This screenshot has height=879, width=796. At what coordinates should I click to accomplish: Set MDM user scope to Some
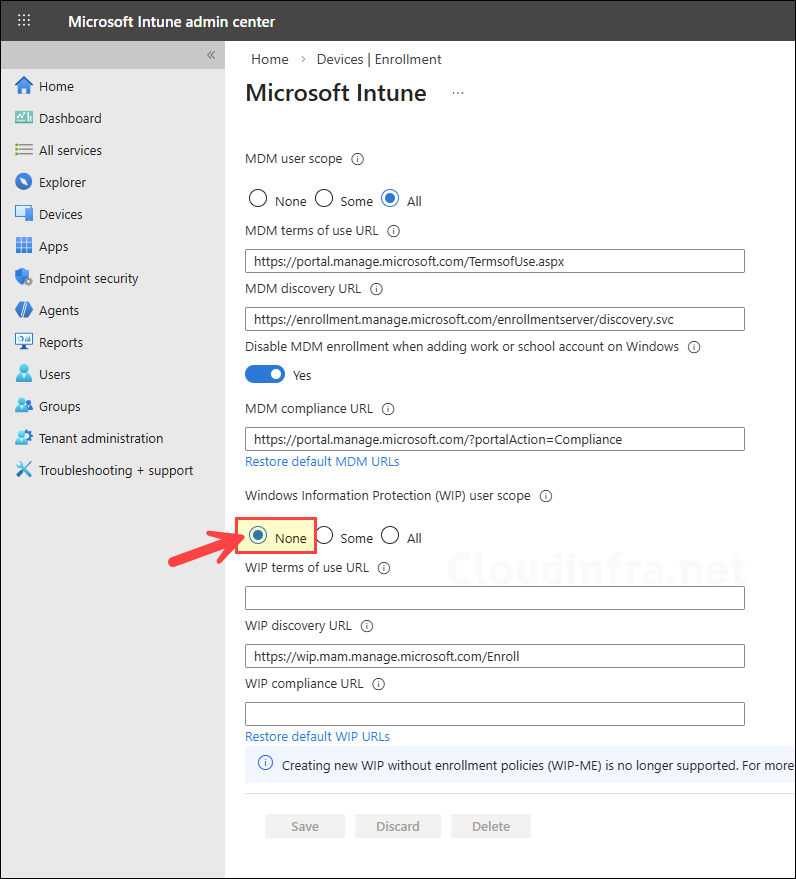(x=323, y=198)
